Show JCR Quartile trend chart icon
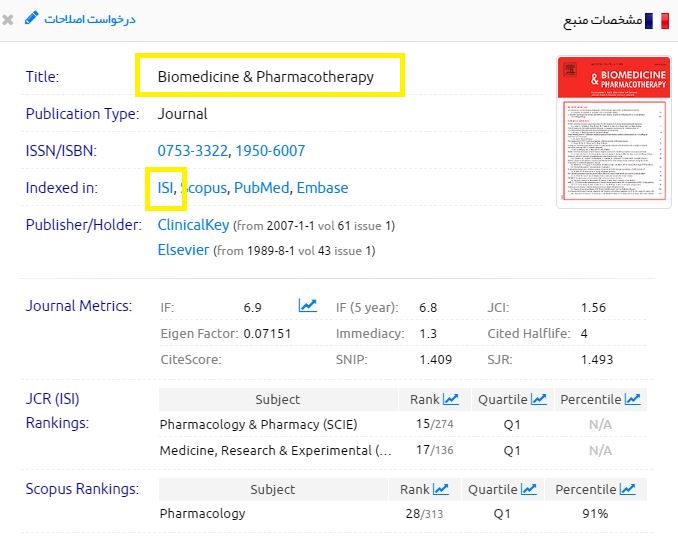 538,400
